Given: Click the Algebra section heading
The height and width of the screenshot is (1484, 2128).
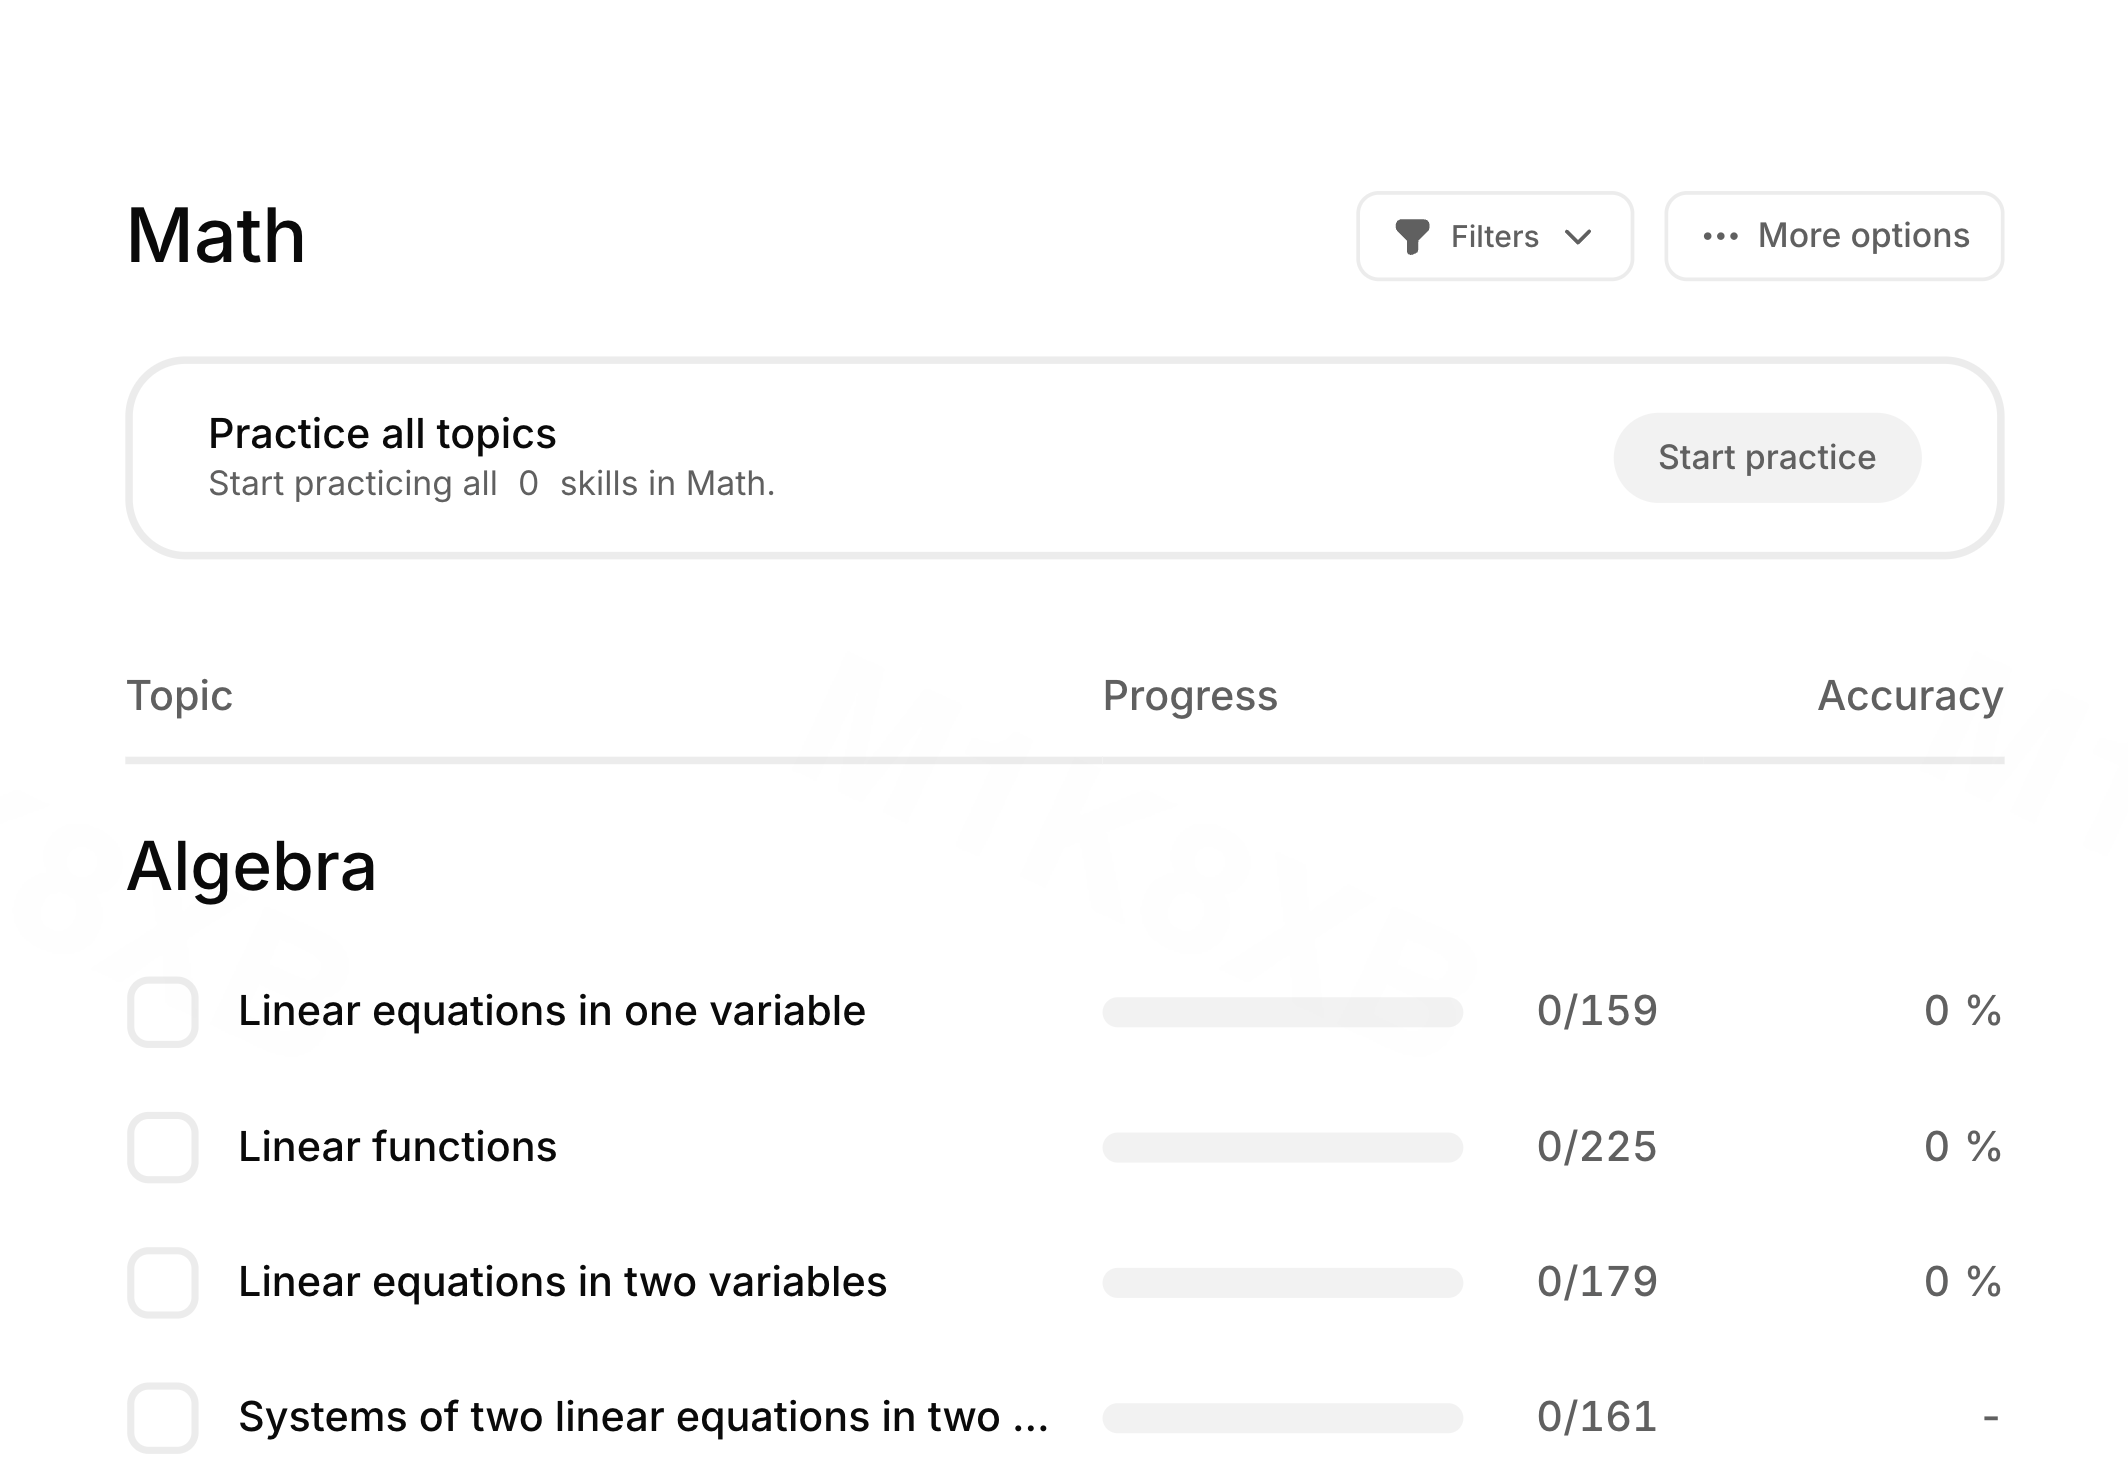Looking at the screenshot, I should (251, 866).
